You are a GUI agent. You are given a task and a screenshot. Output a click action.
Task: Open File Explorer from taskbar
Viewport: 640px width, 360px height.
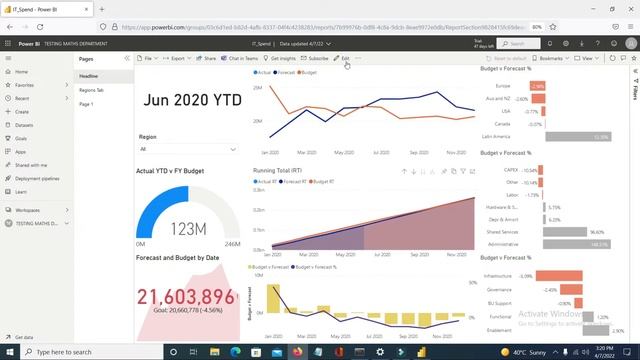point(214,352)
